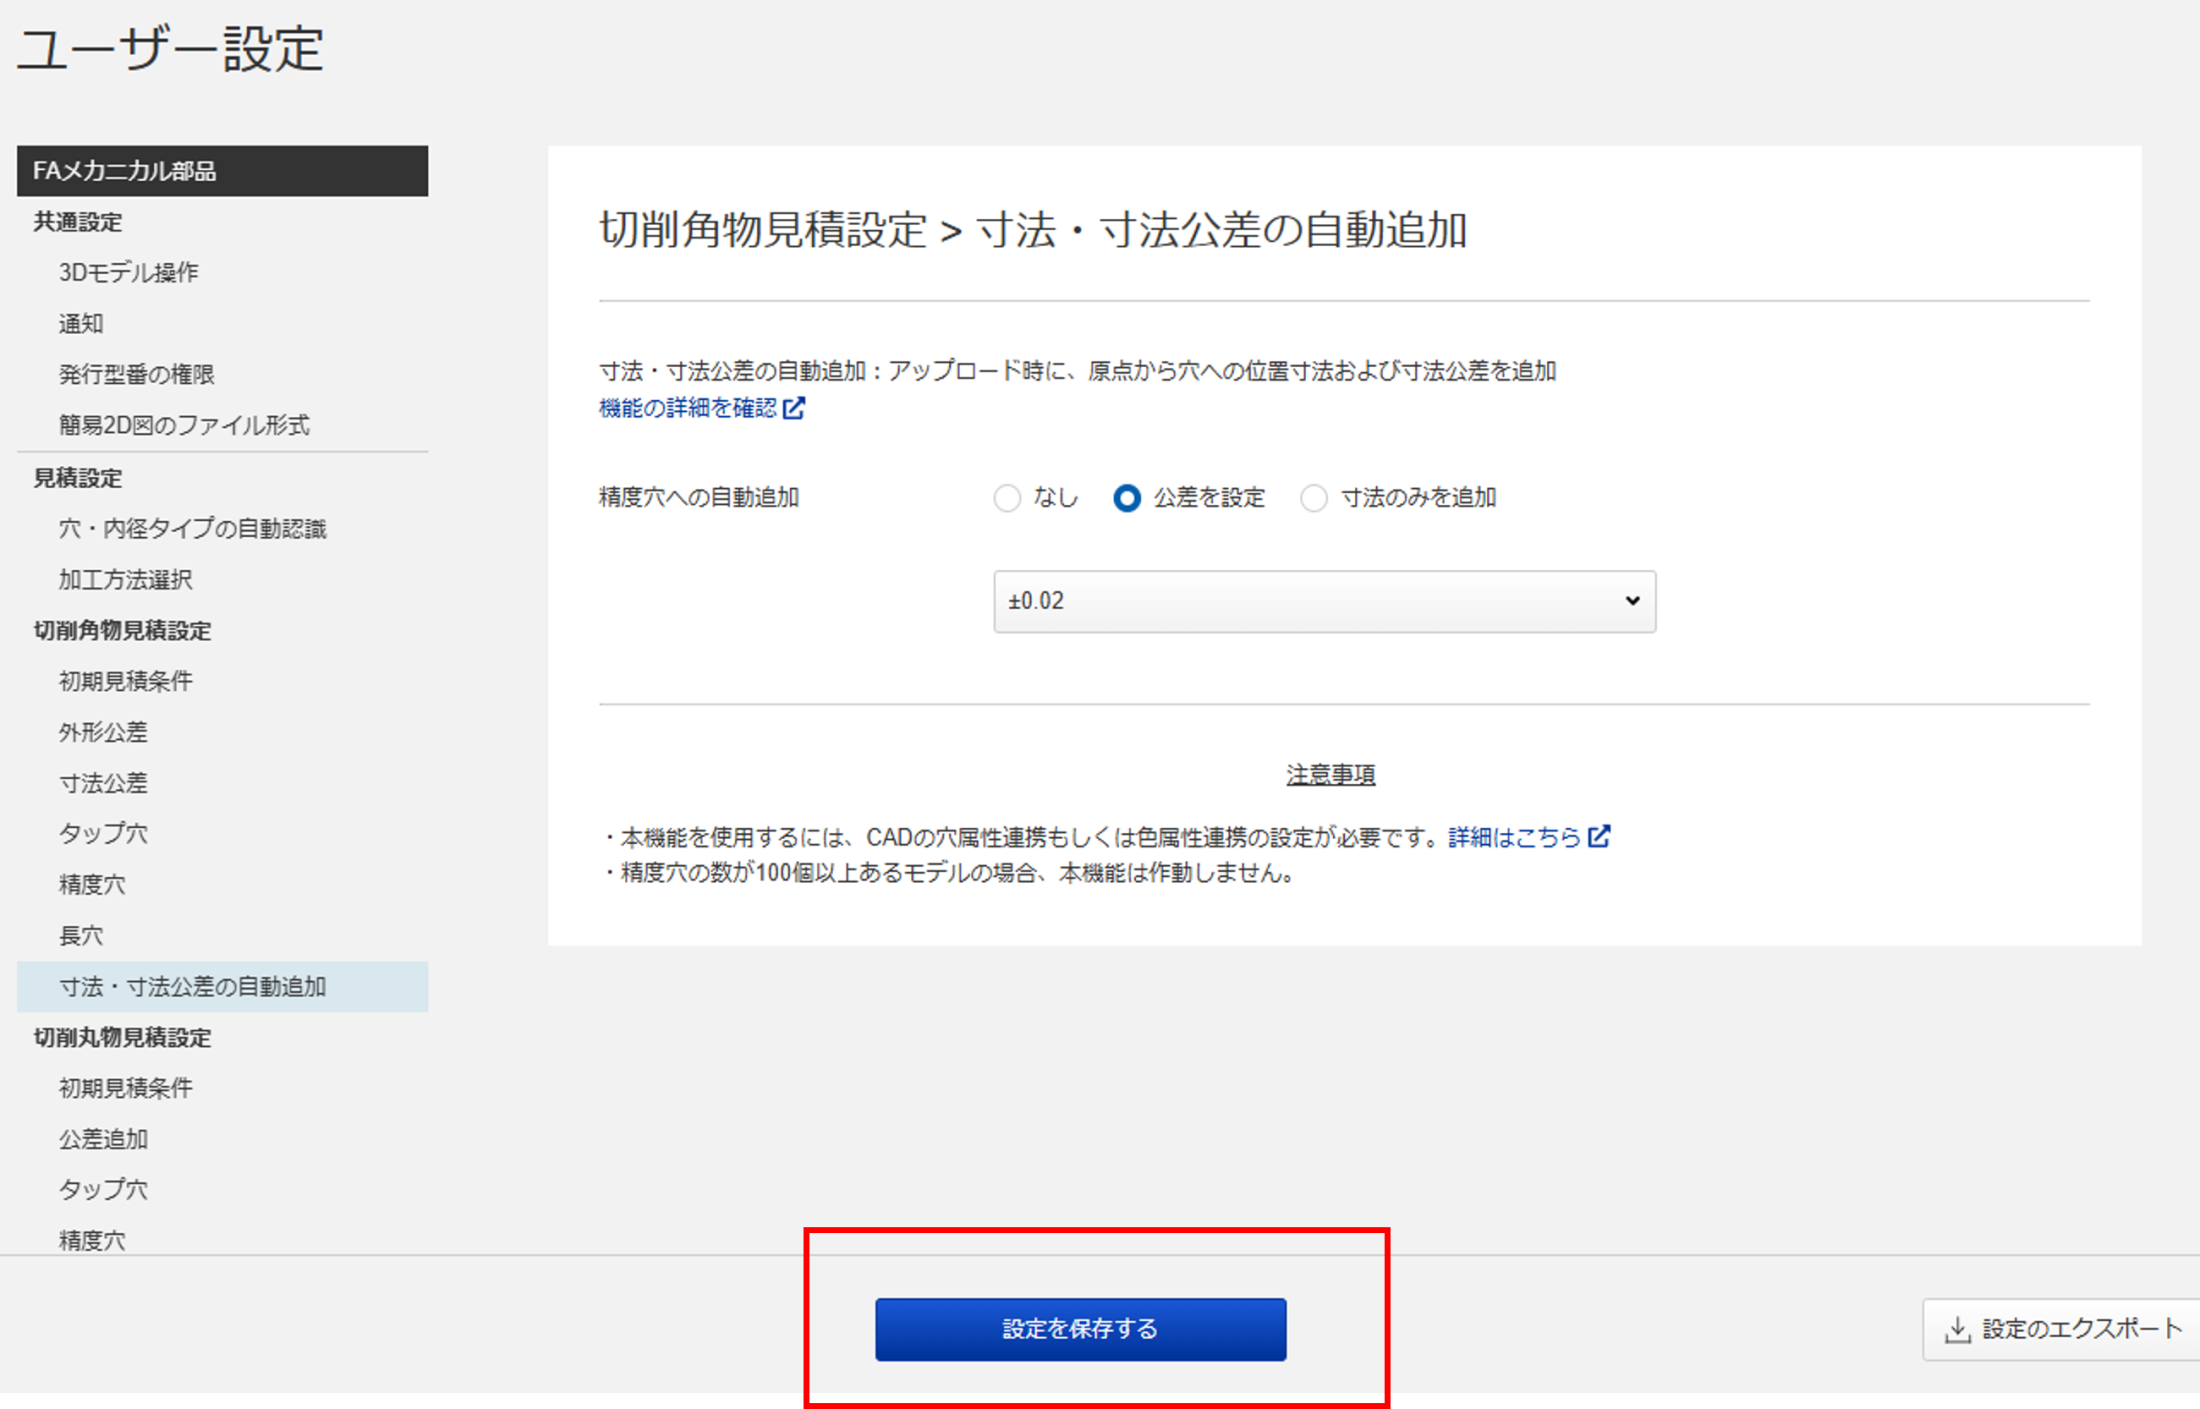
Task: Open the 共通設定 section
Action: (77, 221)
